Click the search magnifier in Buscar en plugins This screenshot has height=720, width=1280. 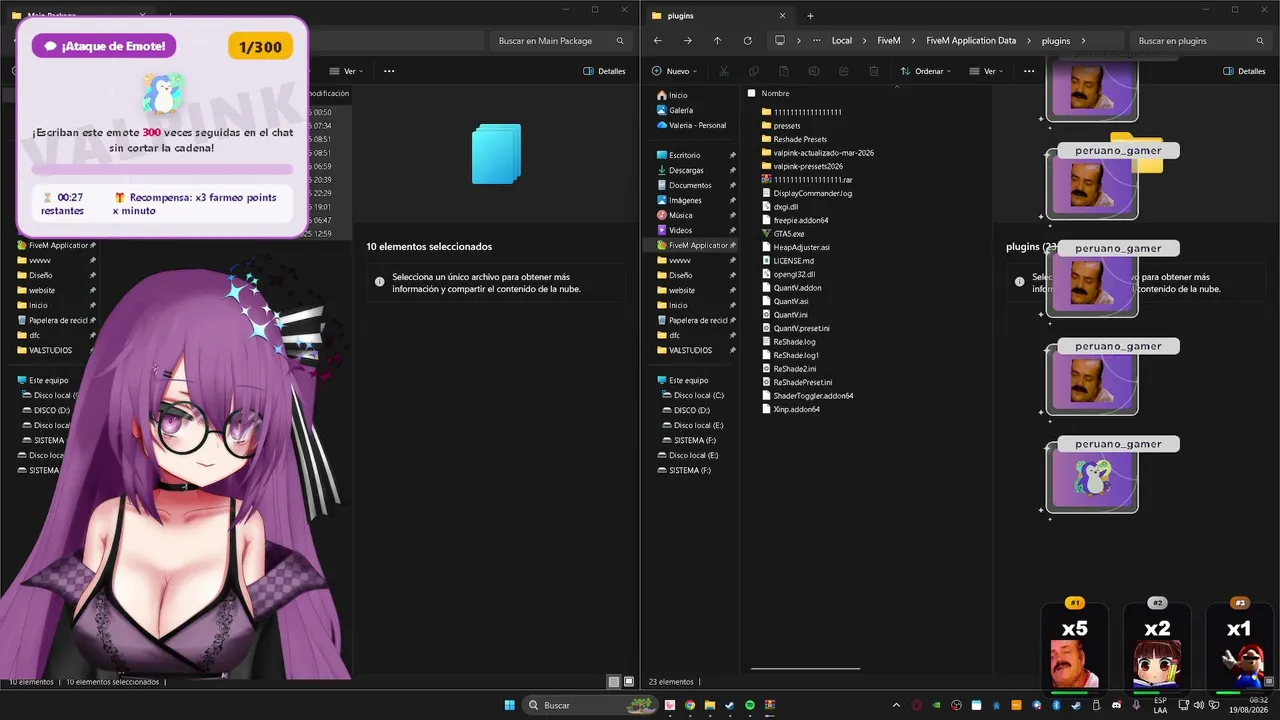[x=1260, y=41]
